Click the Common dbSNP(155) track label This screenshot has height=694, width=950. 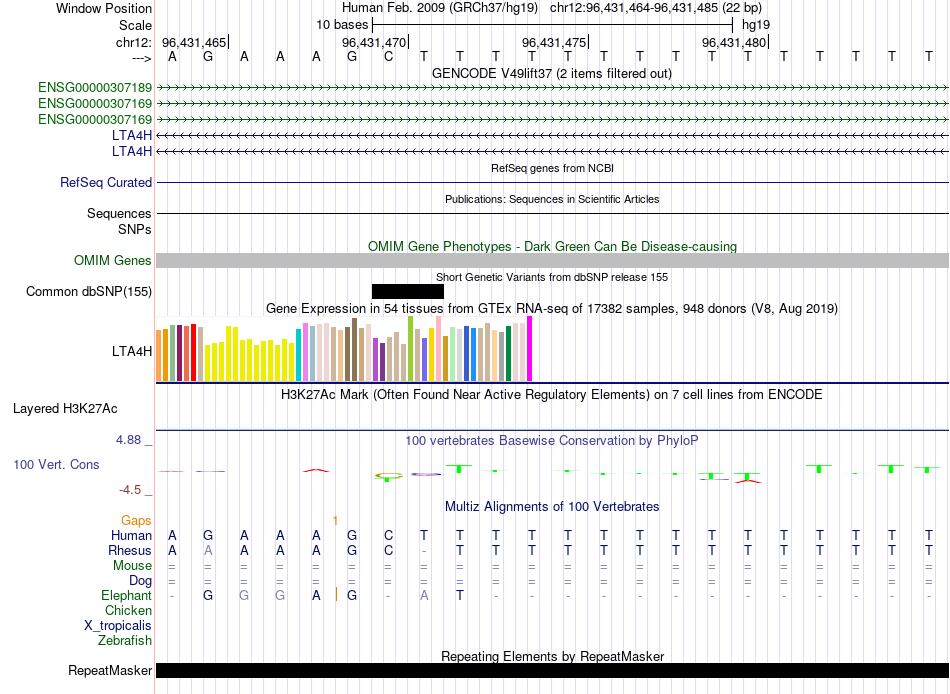(x=88, y=292)
